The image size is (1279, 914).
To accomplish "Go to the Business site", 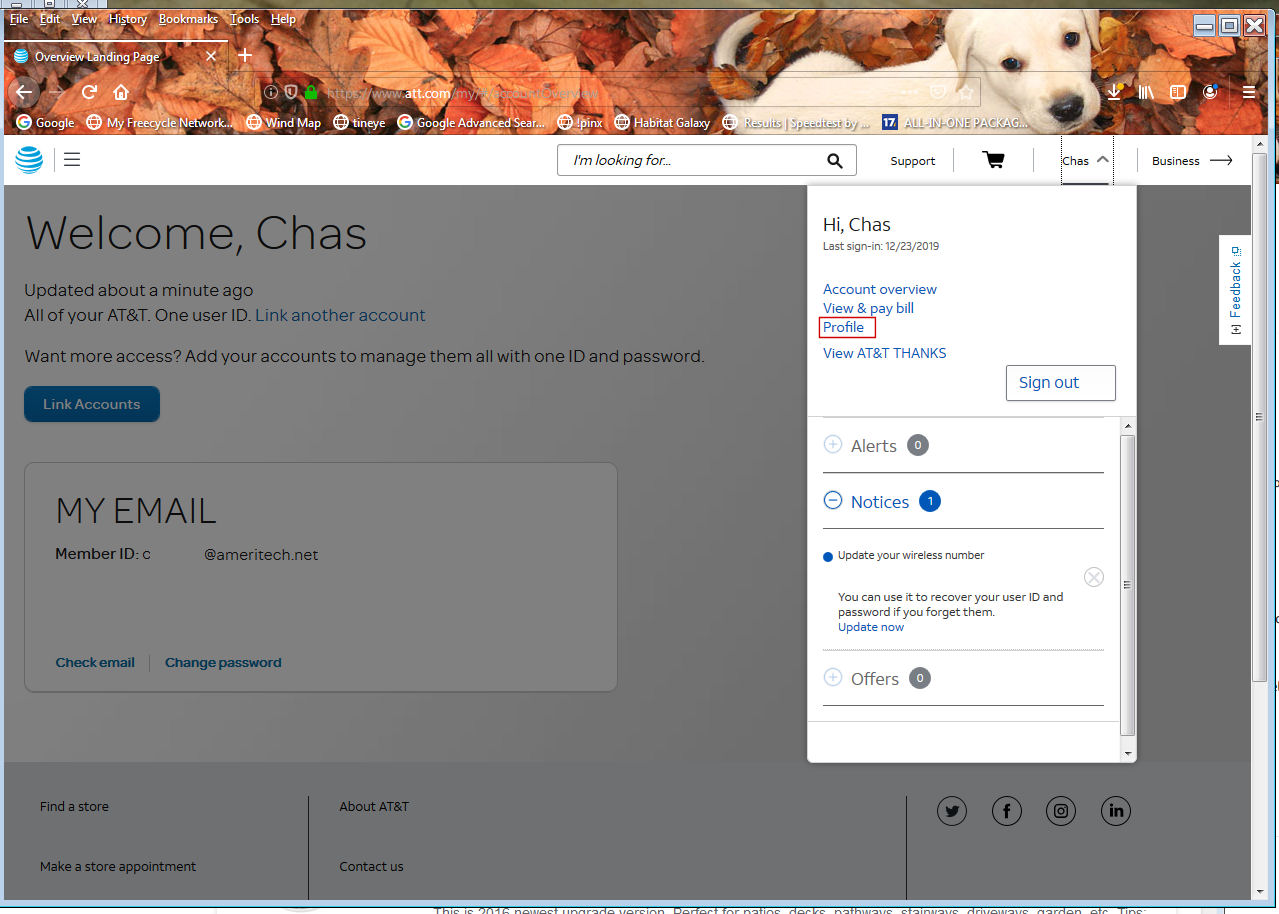I will tap(1192, 160).
